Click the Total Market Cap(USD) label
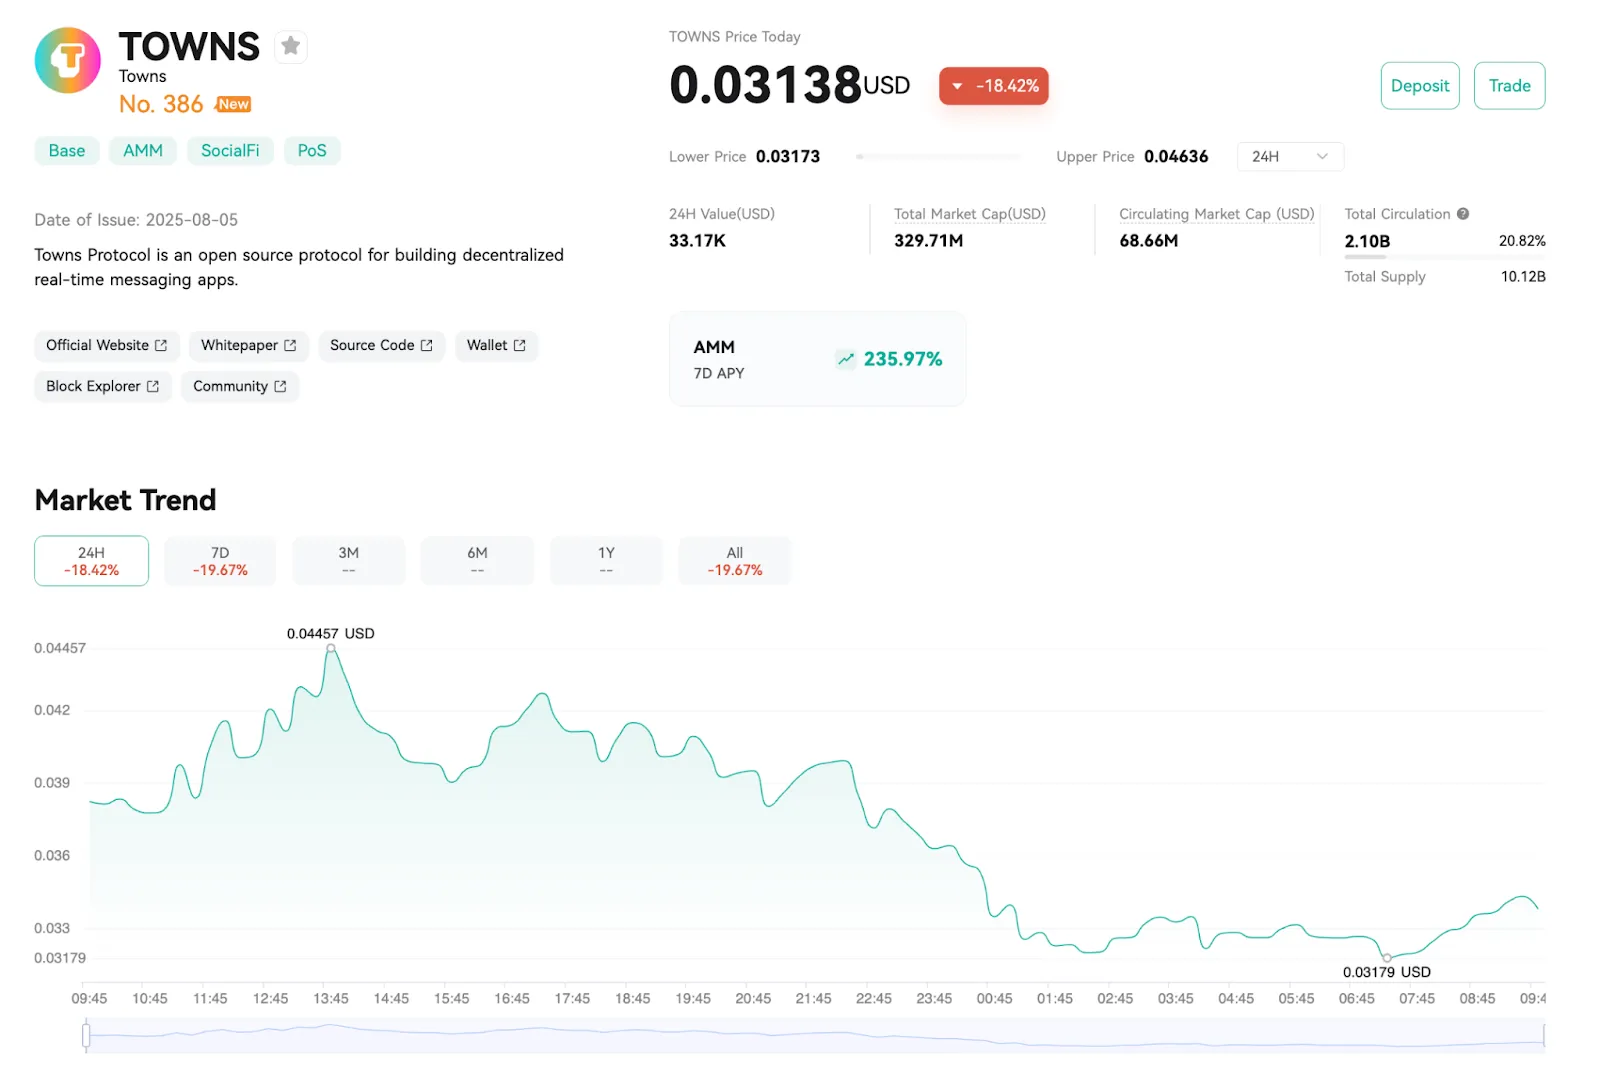The height and width of the screenshot is (1079, 1600). coord(970,214)
